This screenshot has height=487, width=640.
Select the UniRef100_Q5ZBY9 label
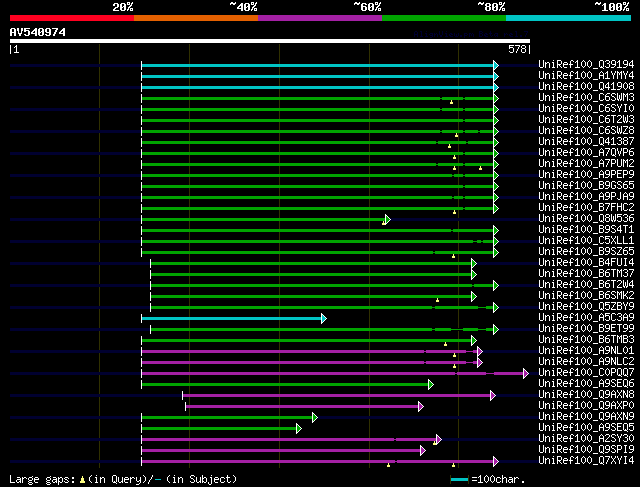pyautogui.click(x=586, y=307)
